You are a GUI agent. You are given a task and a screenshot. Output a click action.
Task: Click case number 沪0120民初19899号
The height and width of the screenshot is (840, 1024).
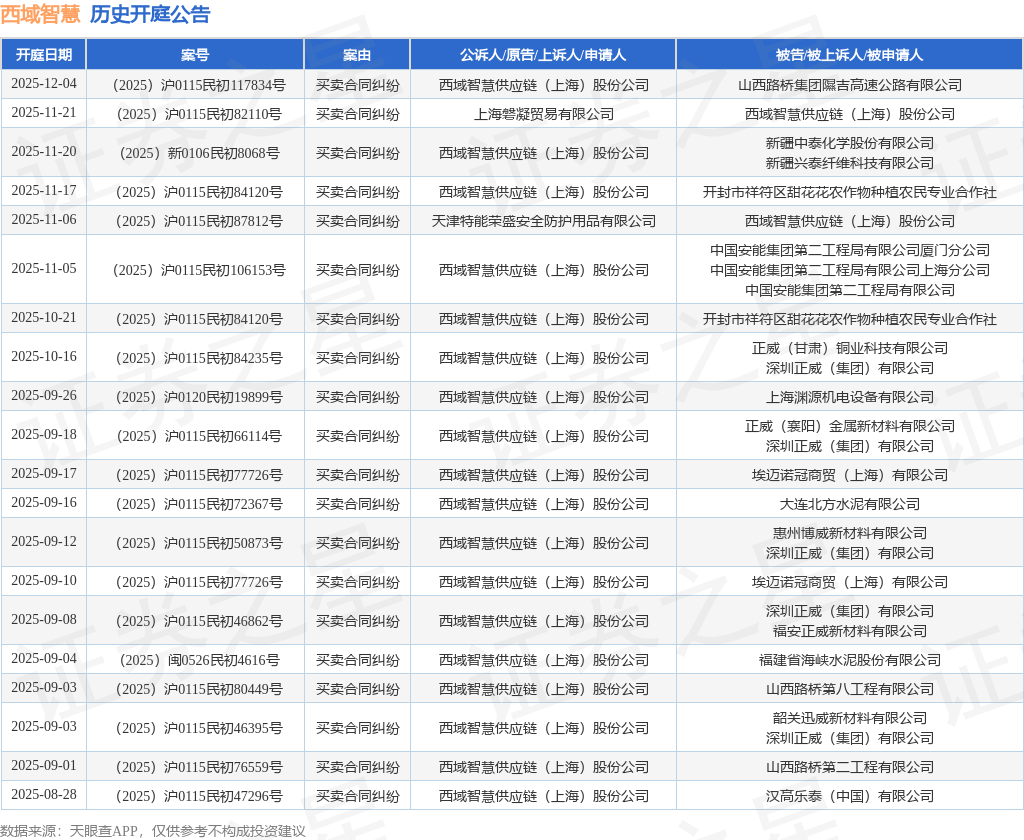click(223, 398)
